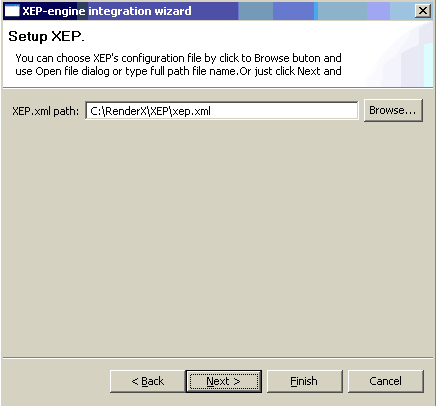This screenshot has width=436, height=406.
Task: Advance the wizard using Next button
Action: pos(223,381)
